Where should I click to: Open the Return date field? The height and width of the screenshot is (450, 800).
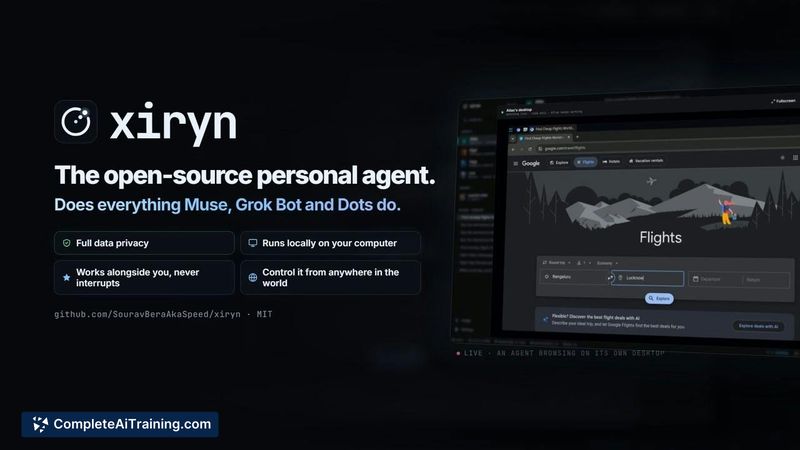[766, 280]
